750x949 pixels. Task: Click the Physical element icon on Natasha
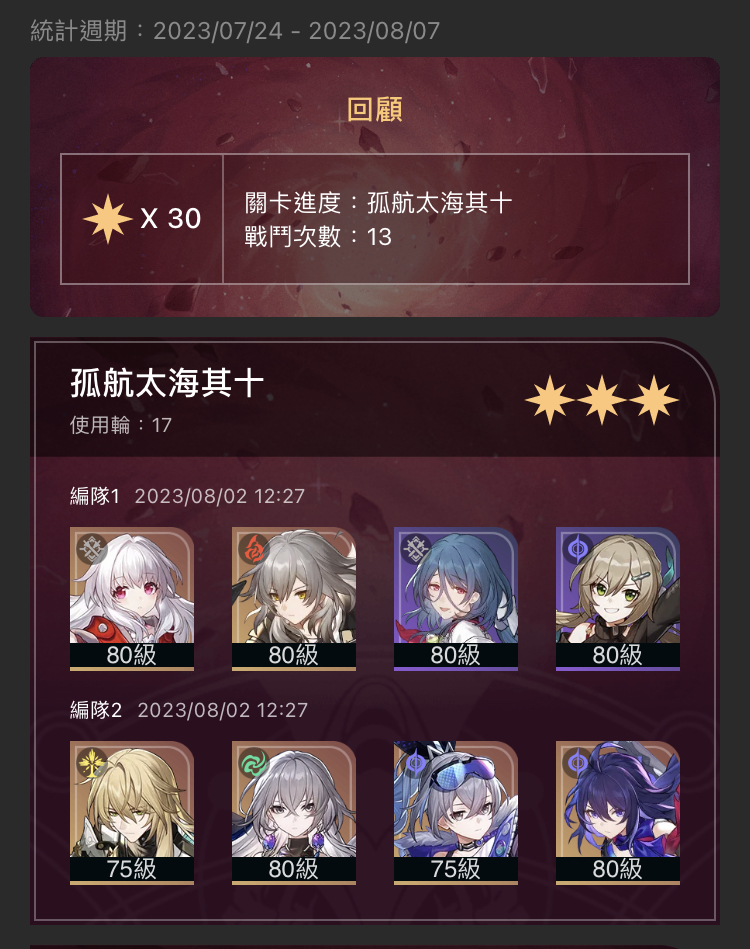coord(416,549)
